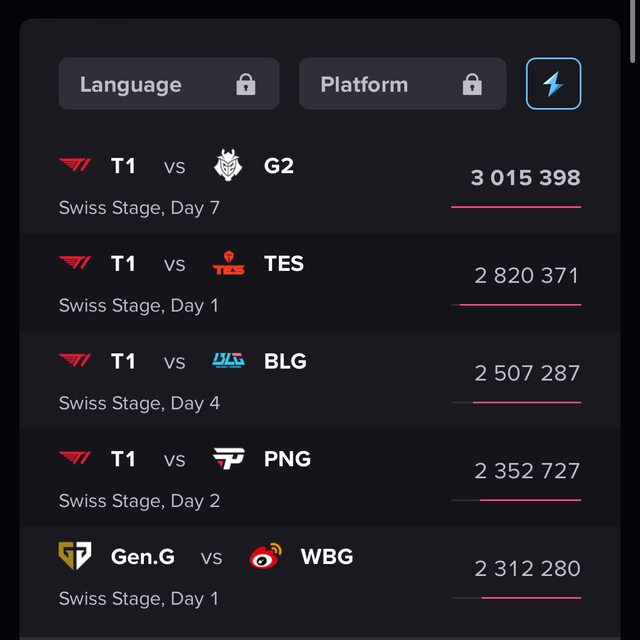
Task: Open the T1 vs G2 match row
Action: pyautogui.click(x=320, y=185)
